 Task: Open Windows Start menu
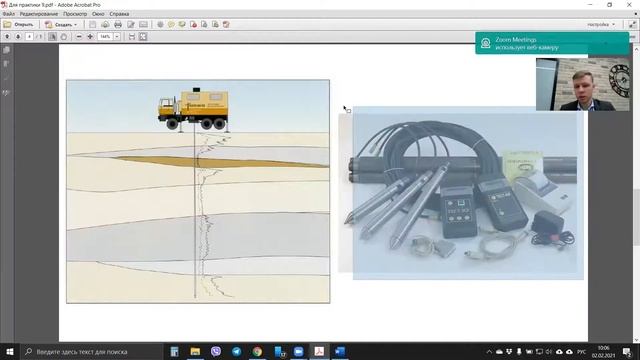pyautogui.click(x=10, y=351)
